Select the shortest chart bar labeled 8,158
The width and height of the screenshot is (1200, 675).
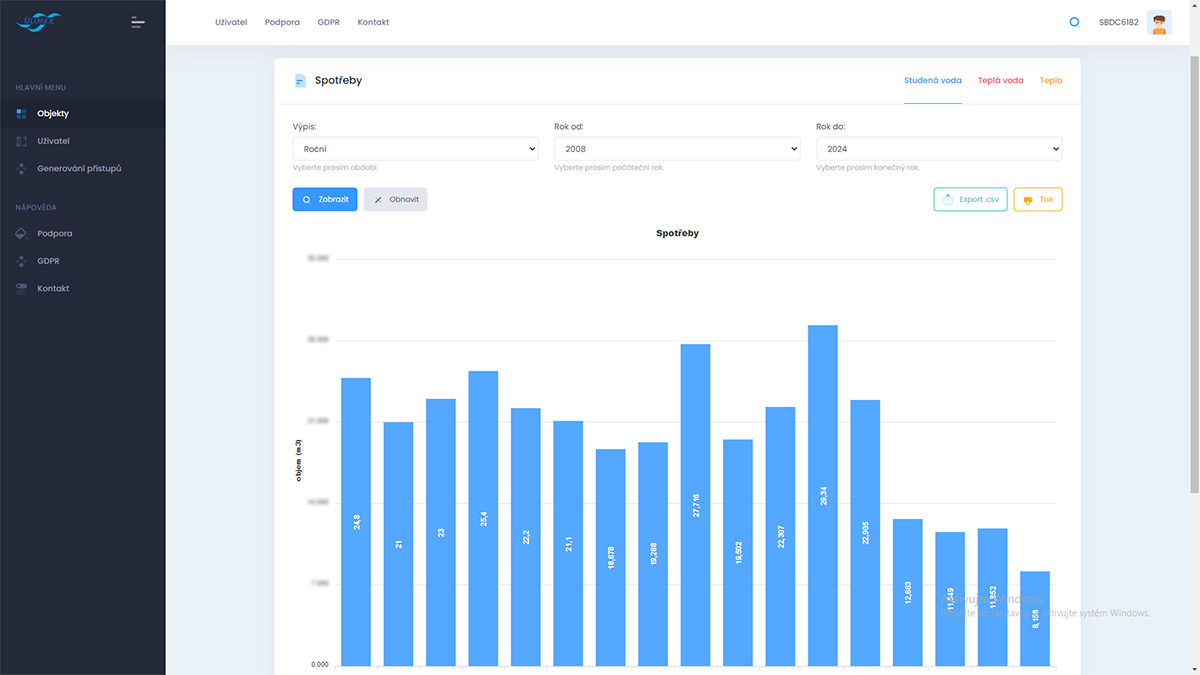(x=1035, y=619)
